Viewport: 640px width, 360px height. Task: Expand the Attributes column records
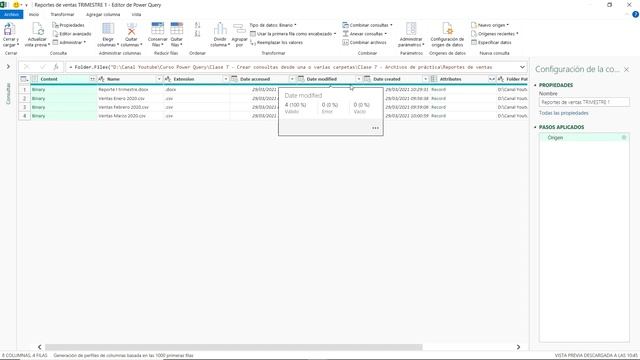click(x=492, y=79)
